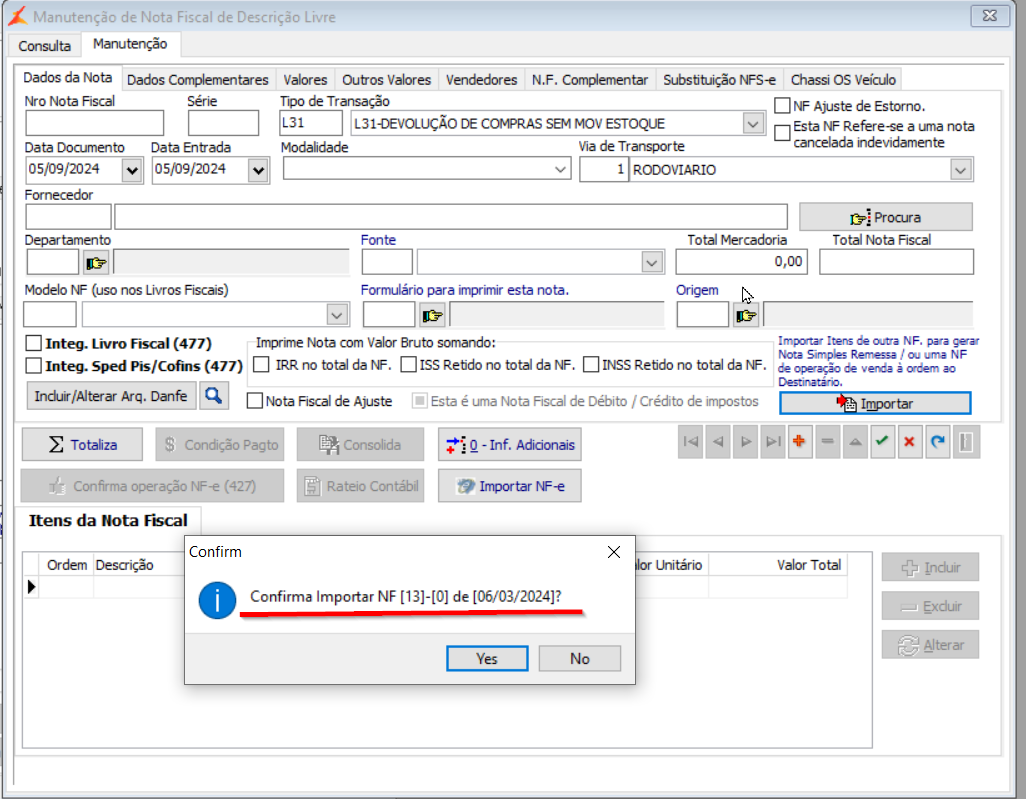Viewport: 1026px width, 799px height.
Task: Delete record minus navigator icon
Action: pos(828,442)
